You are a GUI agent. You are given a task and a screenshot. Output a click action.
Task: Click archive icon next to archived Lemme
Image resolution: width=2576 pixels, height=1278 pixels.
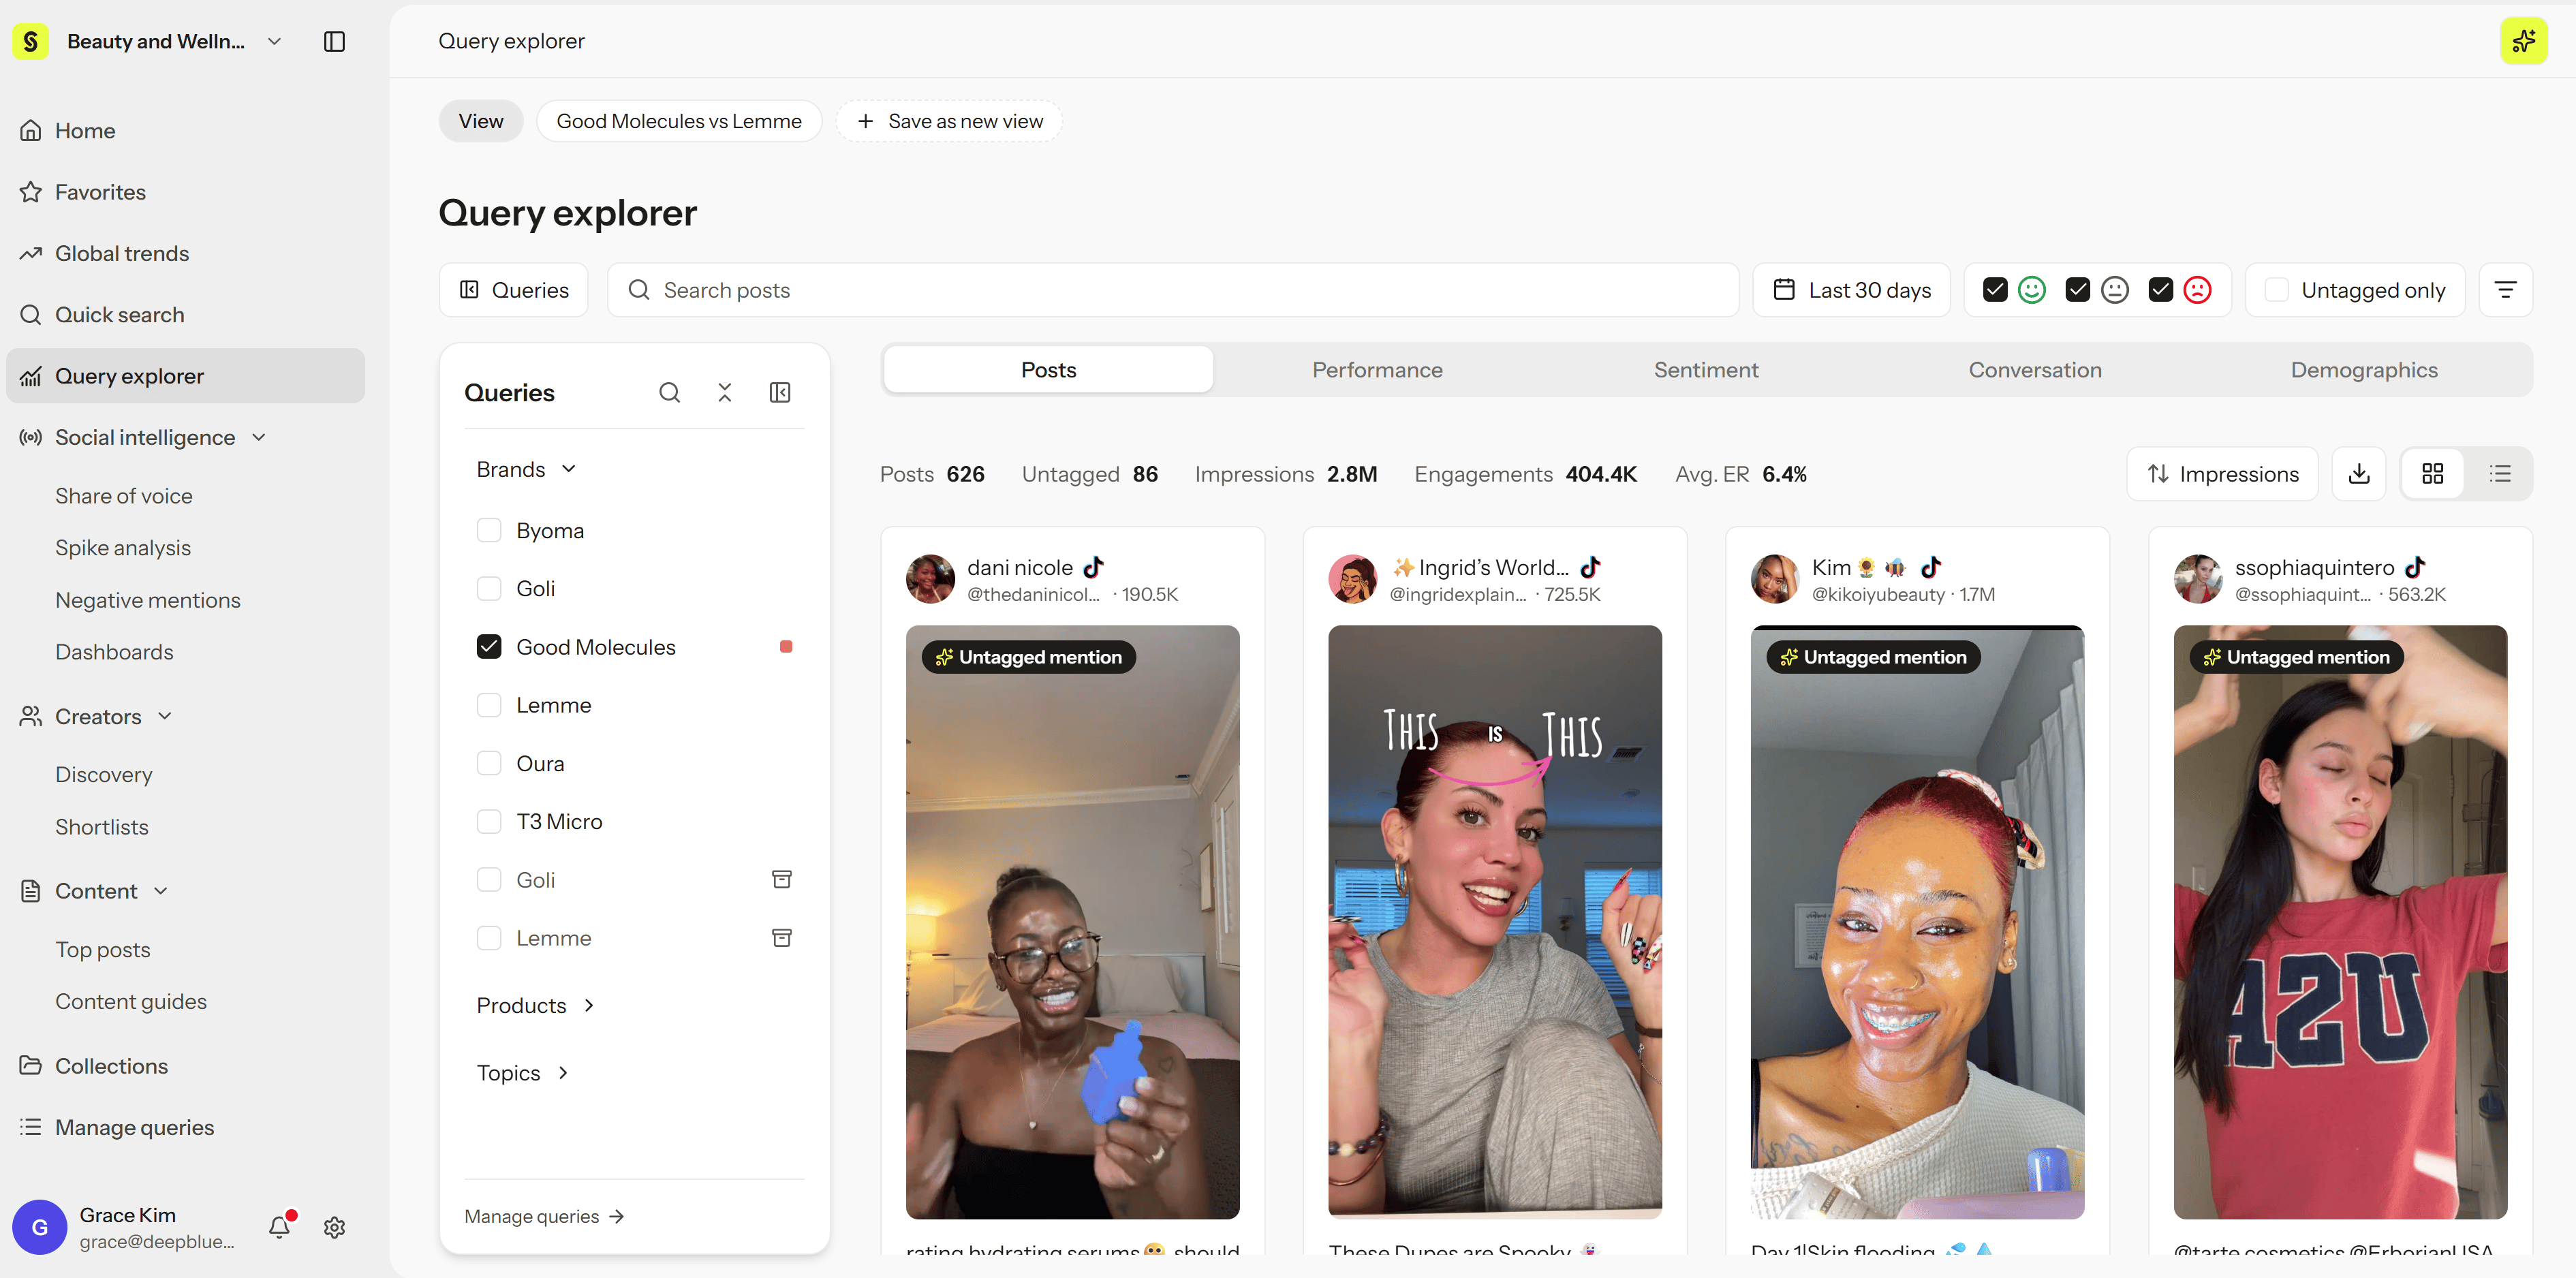pos(782,938)
